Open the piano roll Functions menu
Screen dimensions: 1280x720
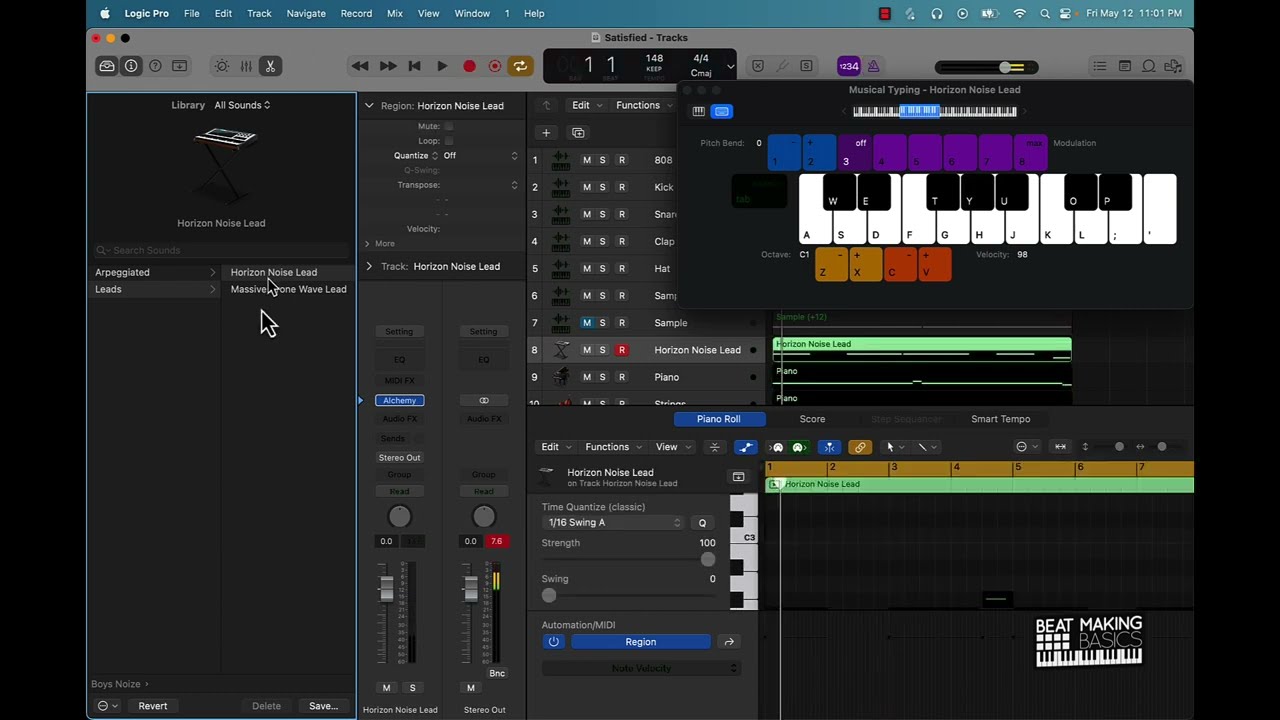tap(612, 447)
